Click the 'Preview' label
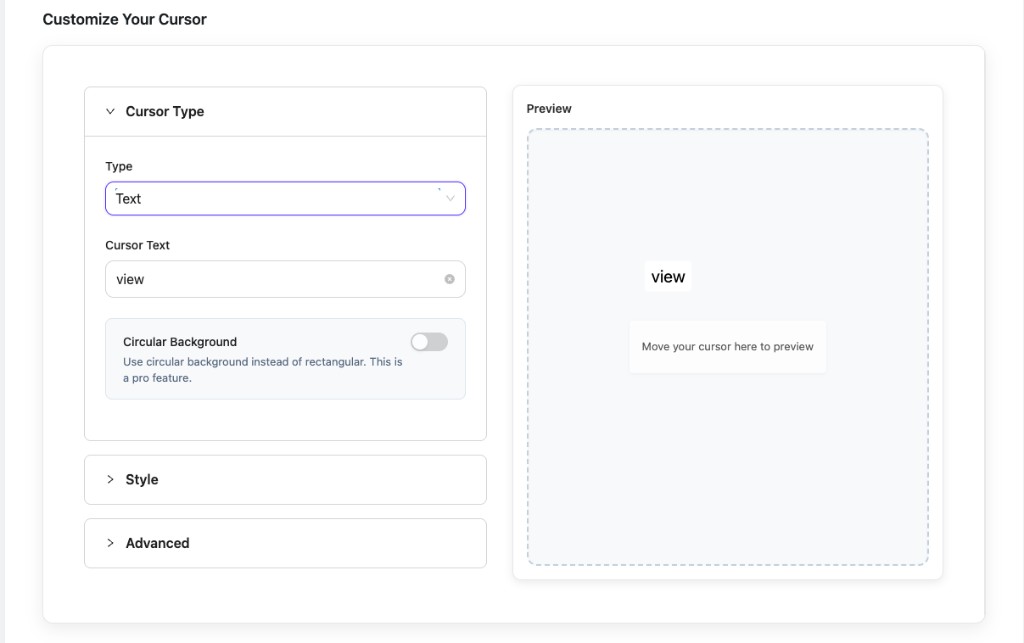Screen dimensions: 1024x643 549,109
